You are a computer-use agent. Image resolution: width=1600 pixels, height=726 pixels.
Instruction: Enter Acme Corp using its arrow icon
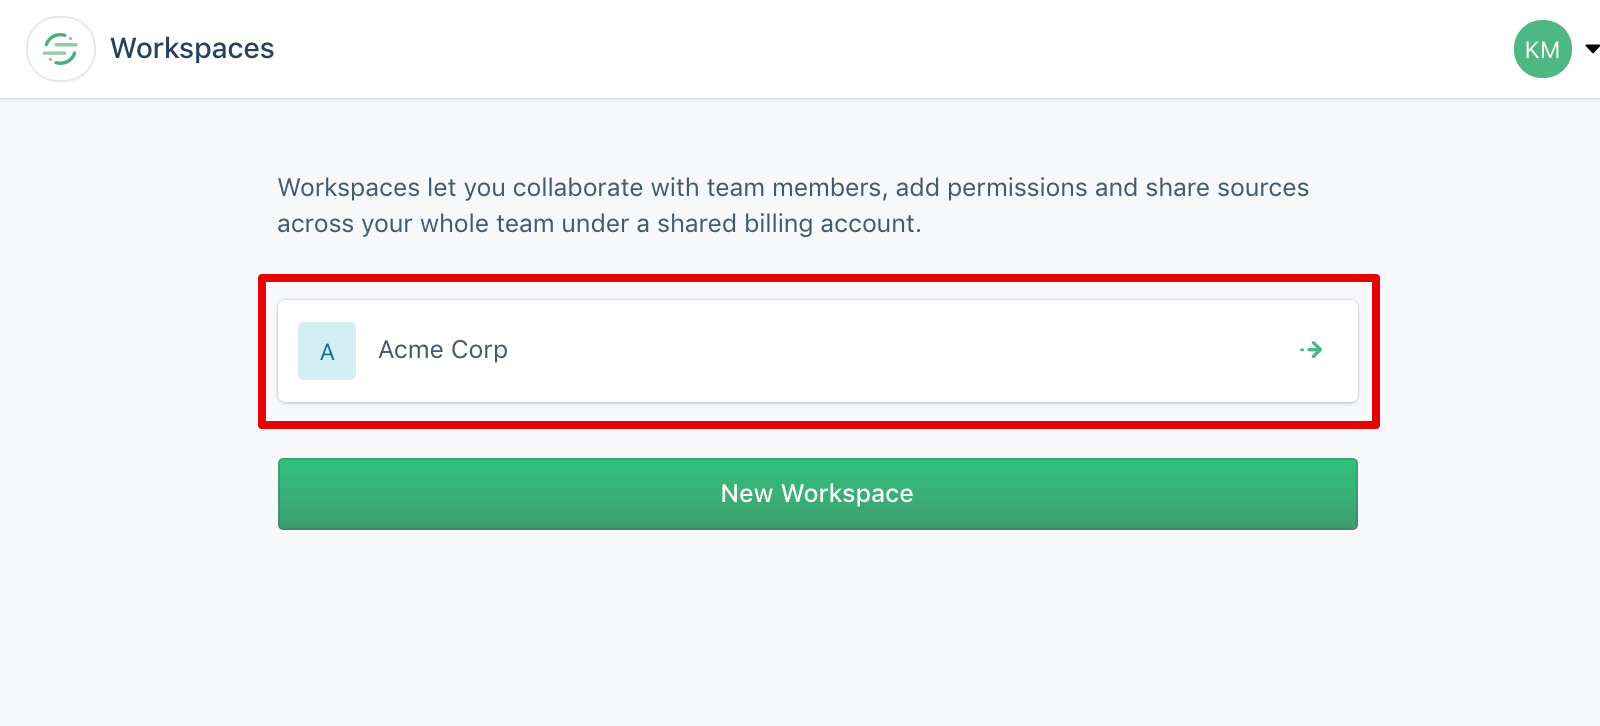[x=1311, y=350]
